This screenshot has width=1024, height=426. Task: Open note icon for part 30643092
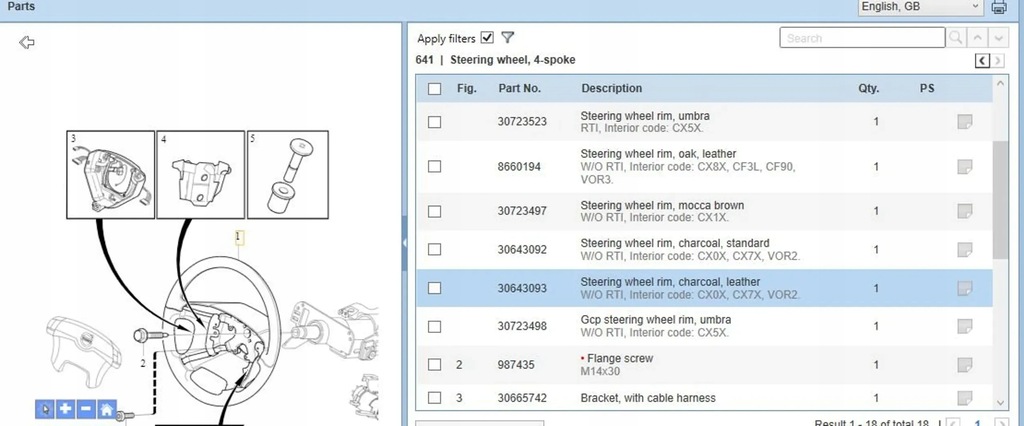964,250
